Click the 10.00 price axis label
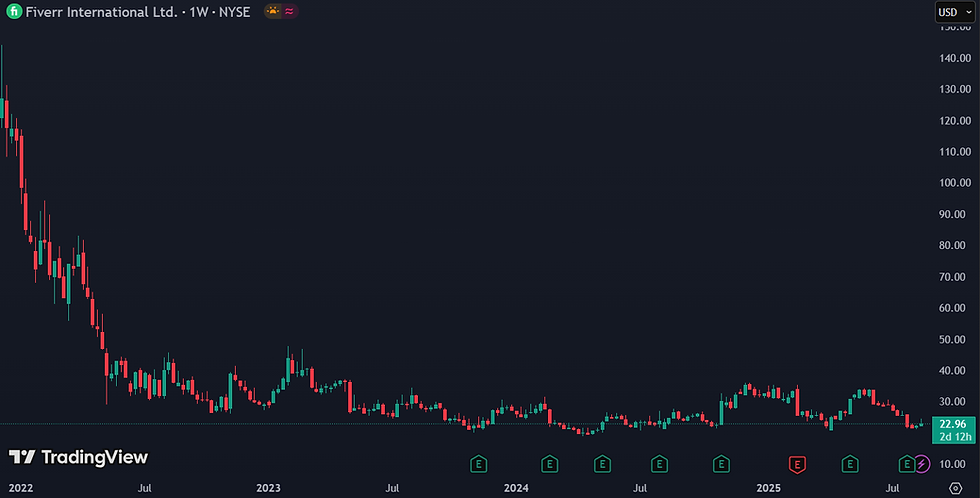980x498 pixels. (952, 464)
